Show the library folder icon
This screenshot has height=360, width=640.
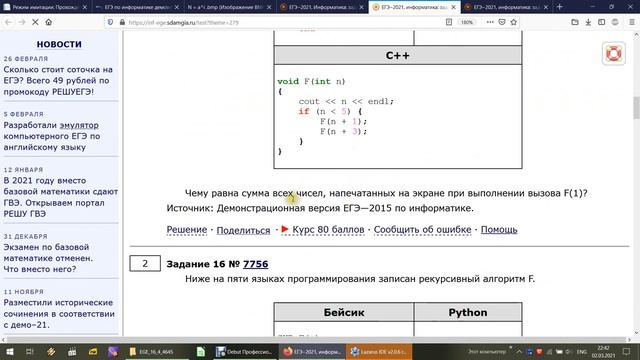(x=575, y=22)
